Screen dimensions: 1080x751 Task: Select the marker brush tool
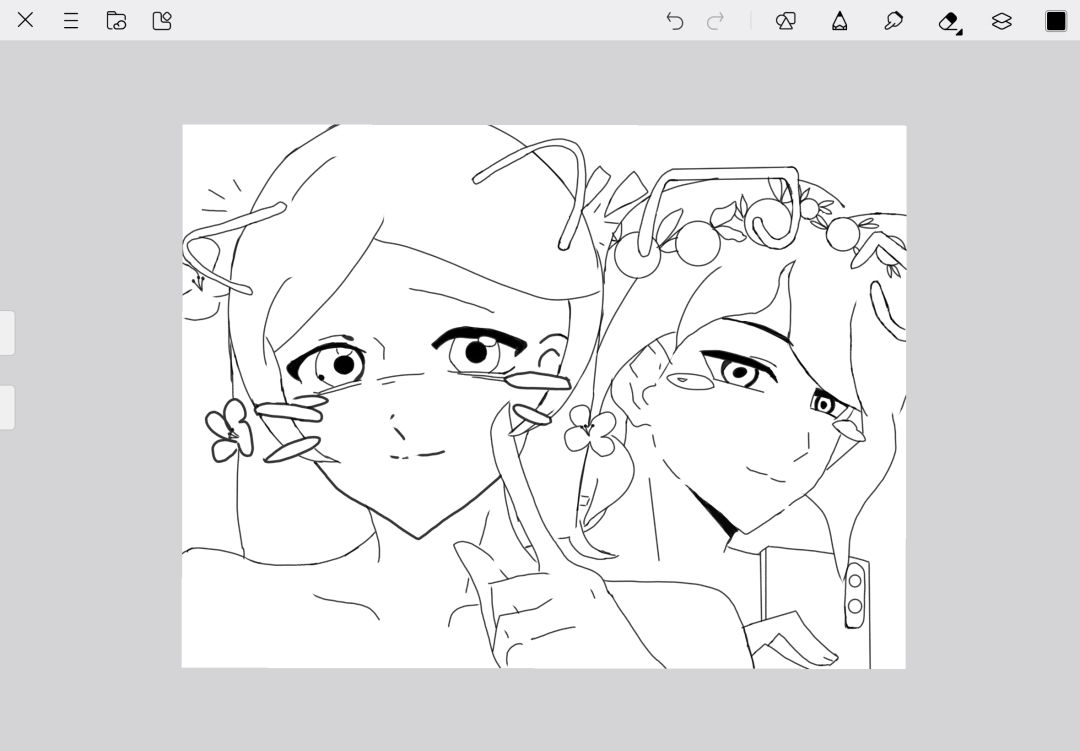pyautogui.click(x=893, y=21)
